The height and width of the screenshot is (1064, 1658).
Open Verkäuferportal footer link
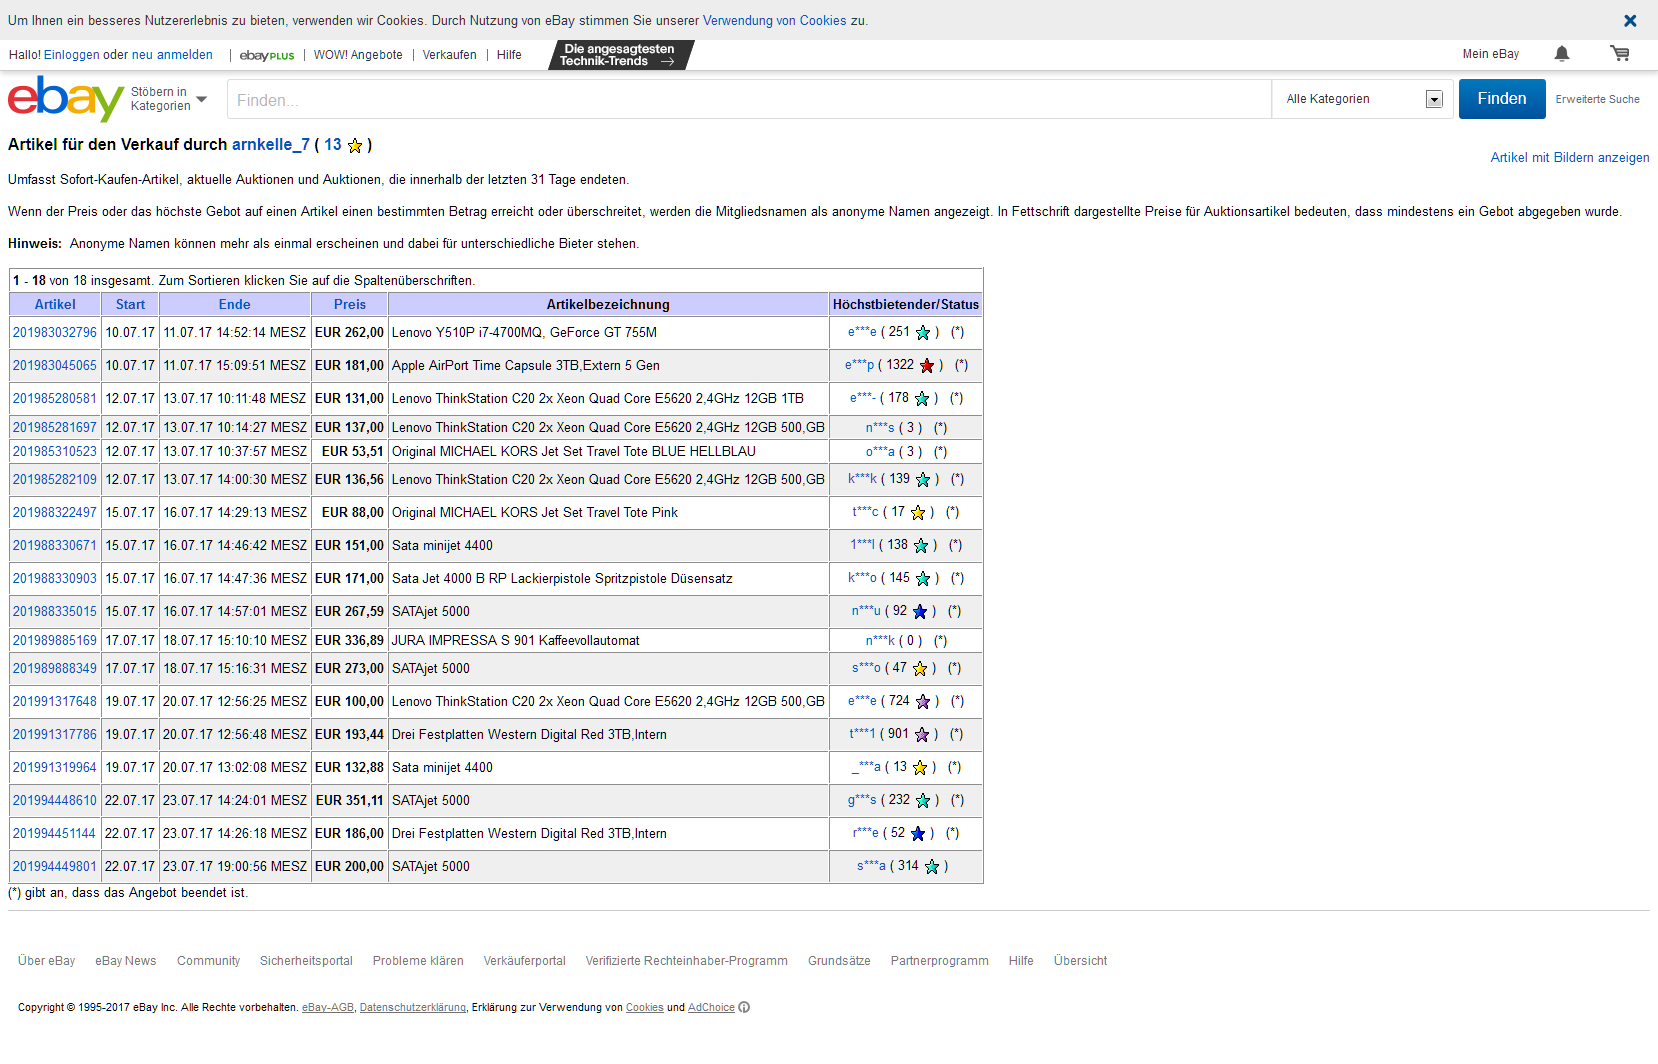click(525, 961)
